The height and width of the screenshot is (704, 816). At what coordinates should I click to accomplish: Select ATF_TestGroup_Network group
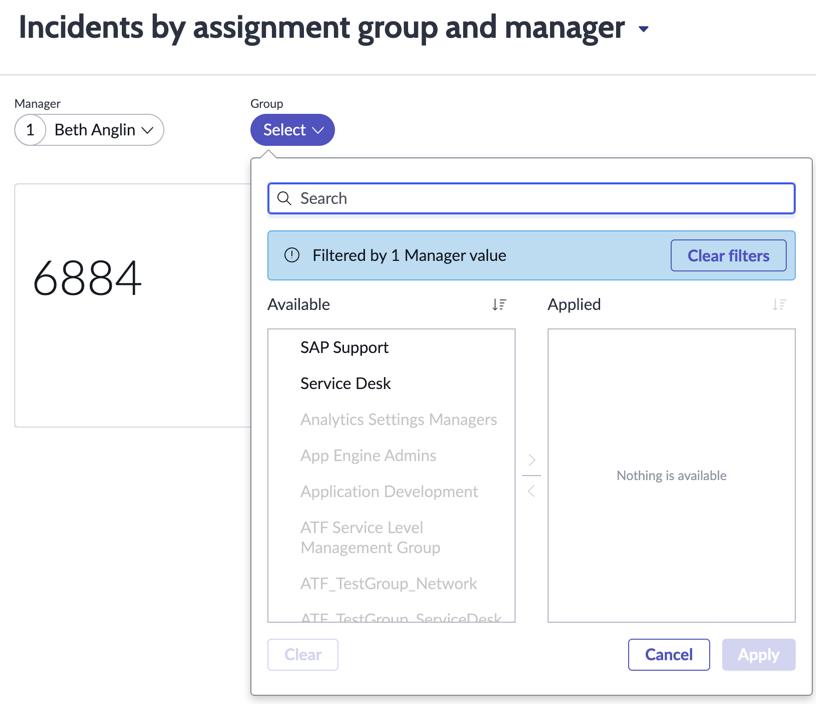click(x=391, y=583)
